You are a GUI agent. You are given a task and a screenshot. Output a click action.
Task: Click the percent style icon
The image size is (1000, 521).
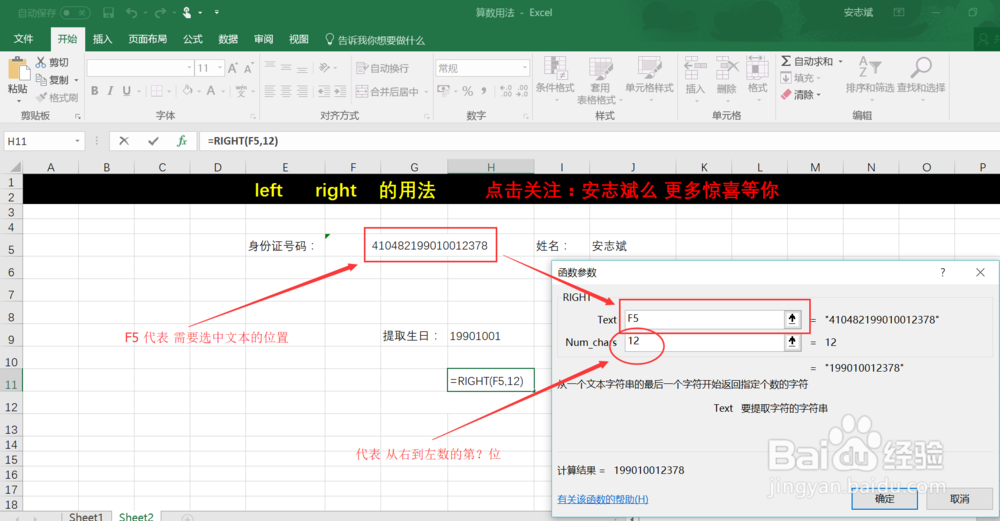[x=467, y=91]
